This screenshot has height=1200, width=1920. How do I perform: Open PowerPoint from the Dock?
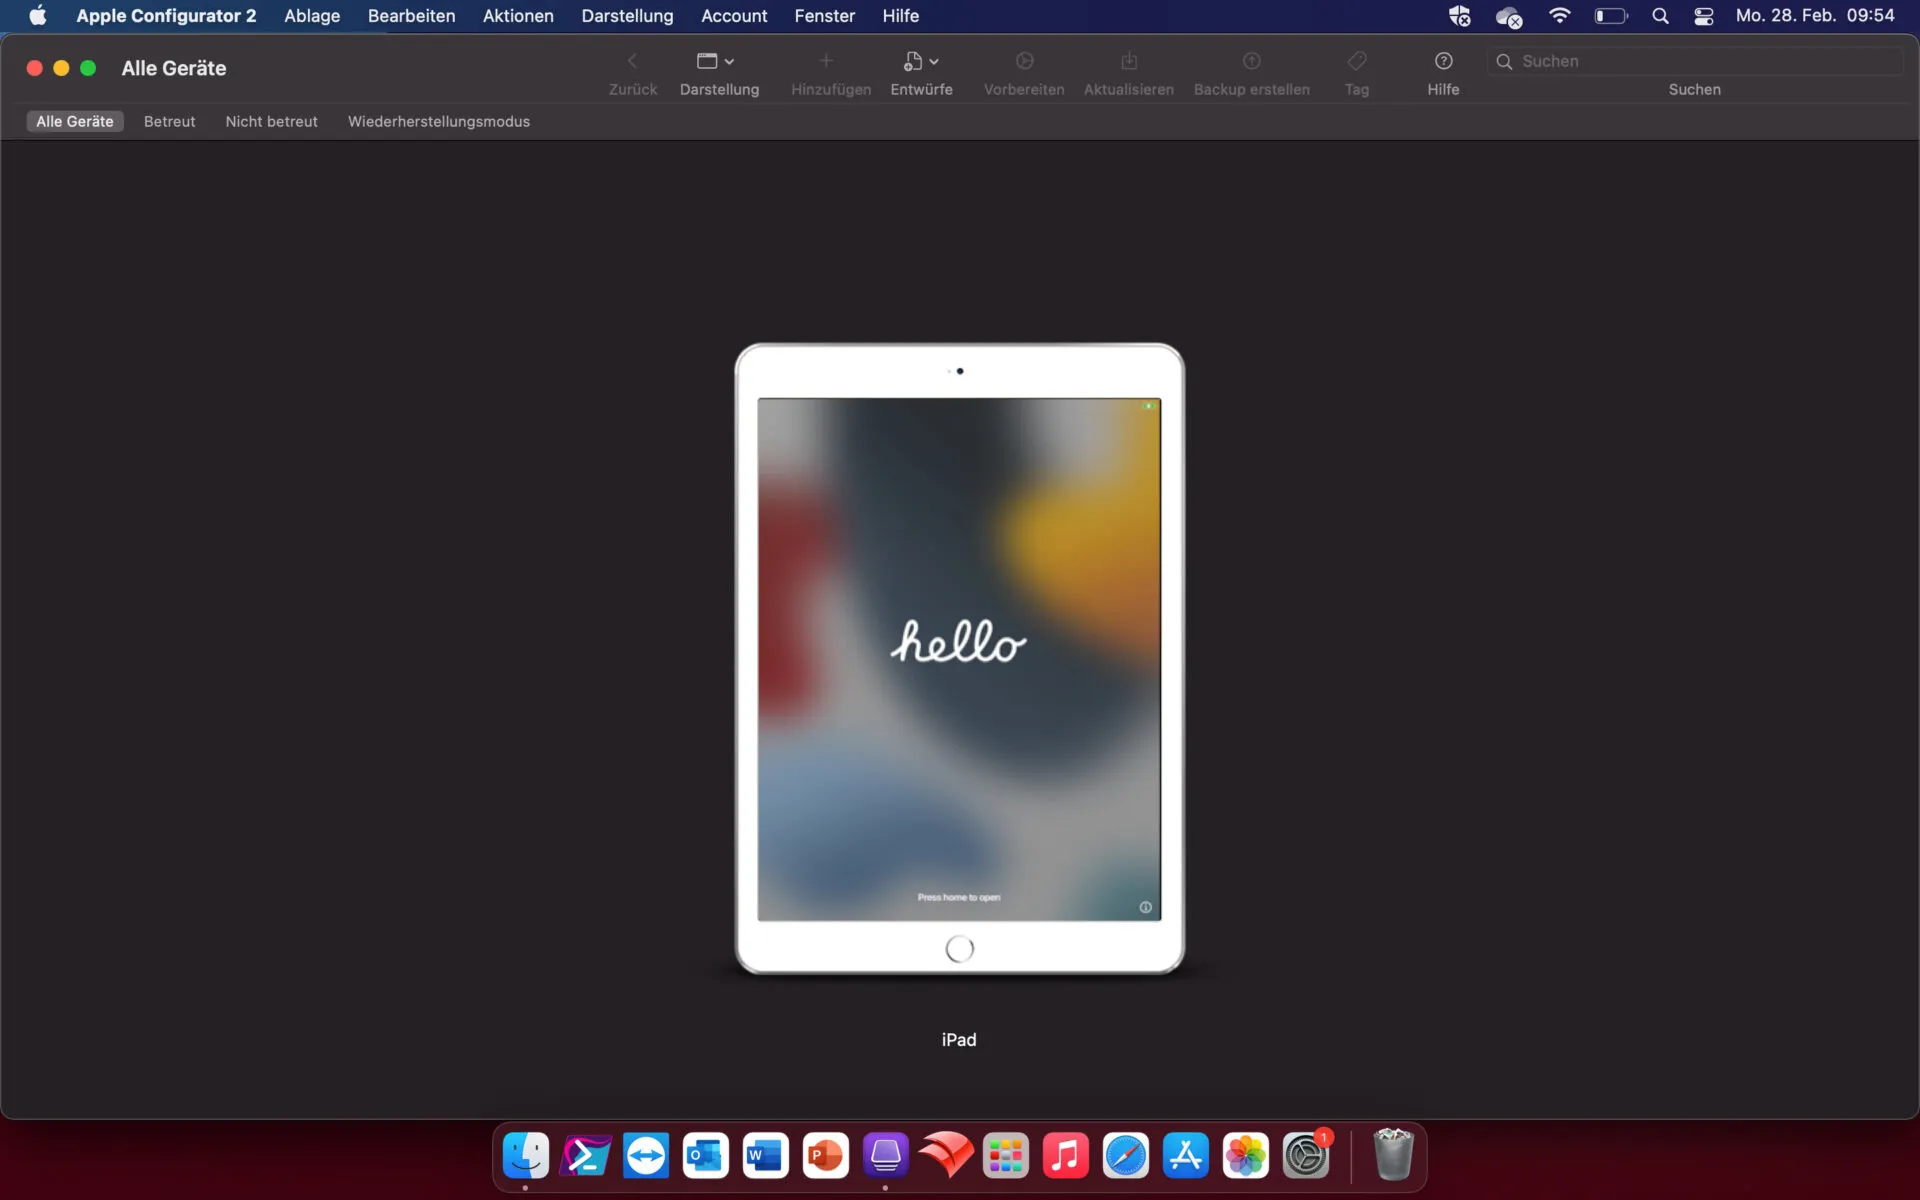pyautogui.click(x=826, y=1155)
